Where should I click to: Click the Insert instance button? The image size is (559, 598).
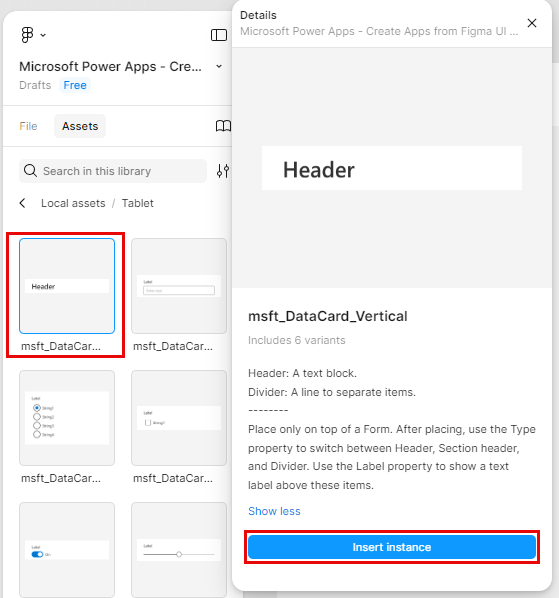pos(392,547)
